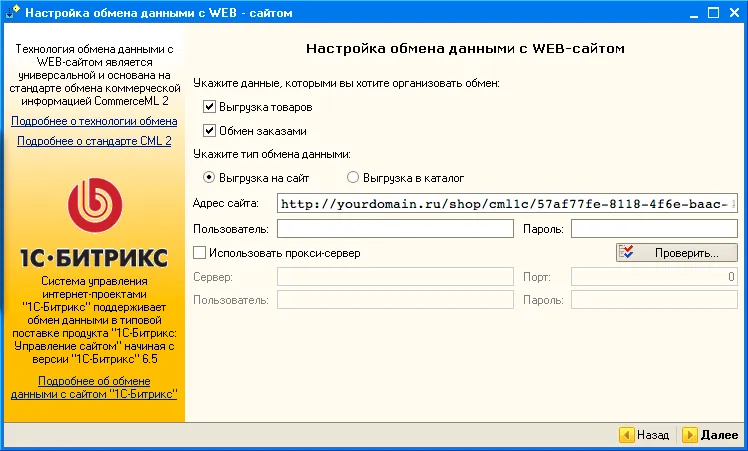Proceed with the Далее button
The width and height of the screenshot is (748, 451).
point(710,435)
